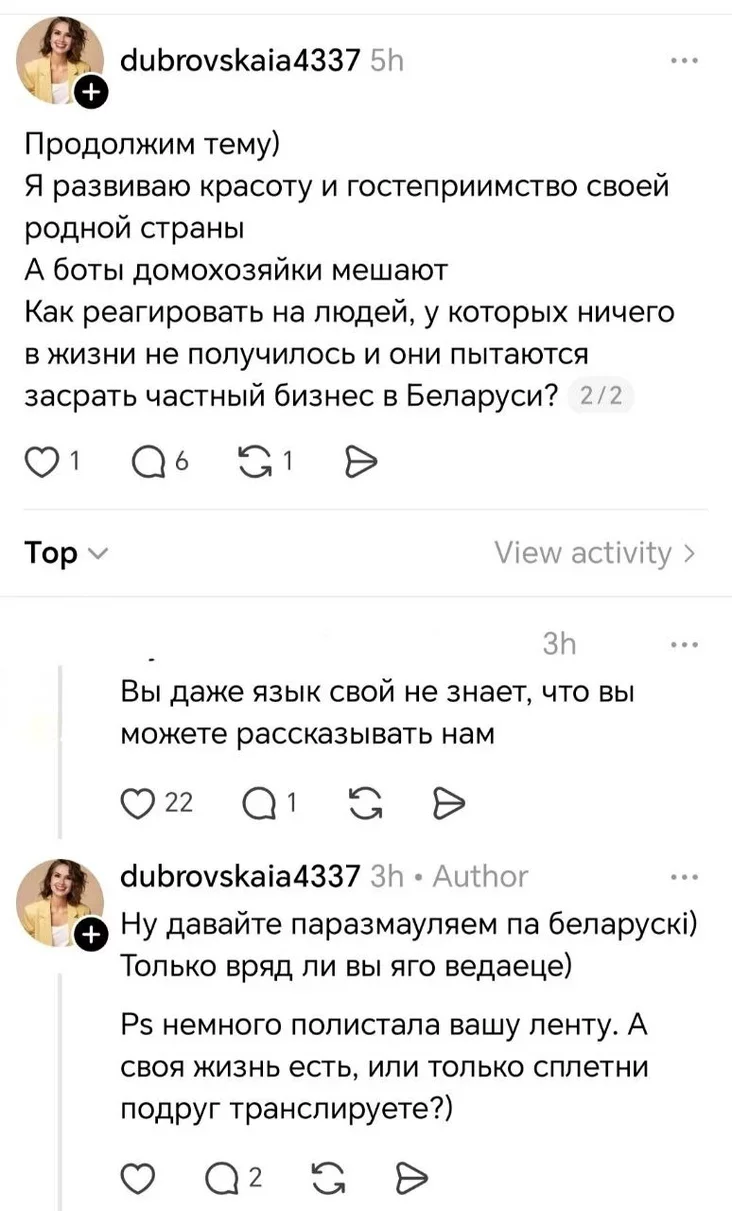This screenshot has height=1211, width=732.
Task: Open more options for the main post
Action: tap(684, 62)
